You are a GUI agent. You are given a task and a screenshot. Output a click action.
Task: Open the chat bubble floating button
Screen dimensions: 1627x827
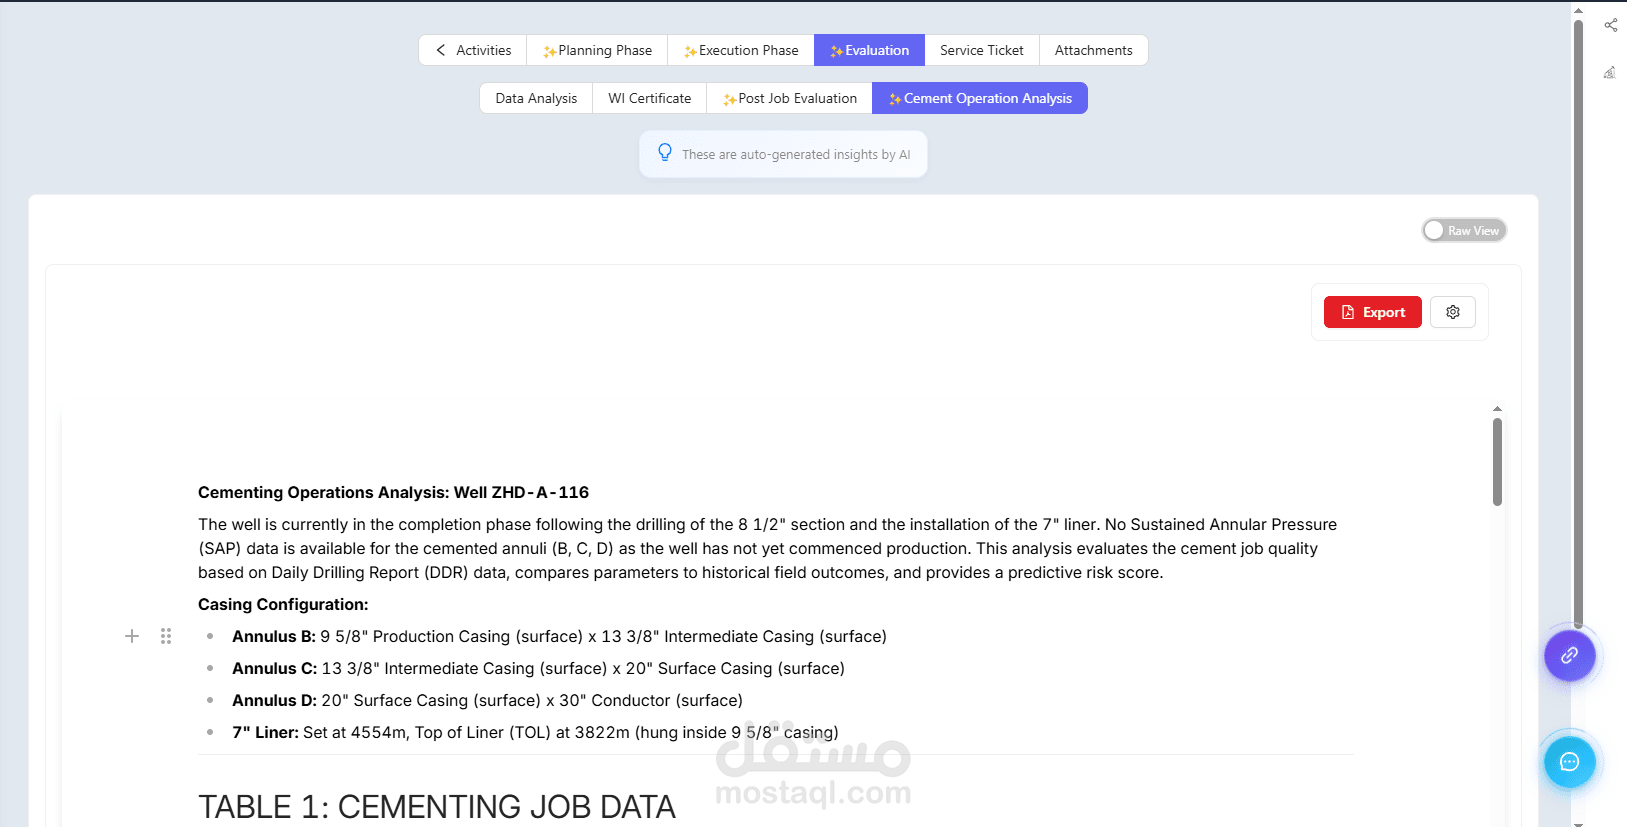[1569, 762]
